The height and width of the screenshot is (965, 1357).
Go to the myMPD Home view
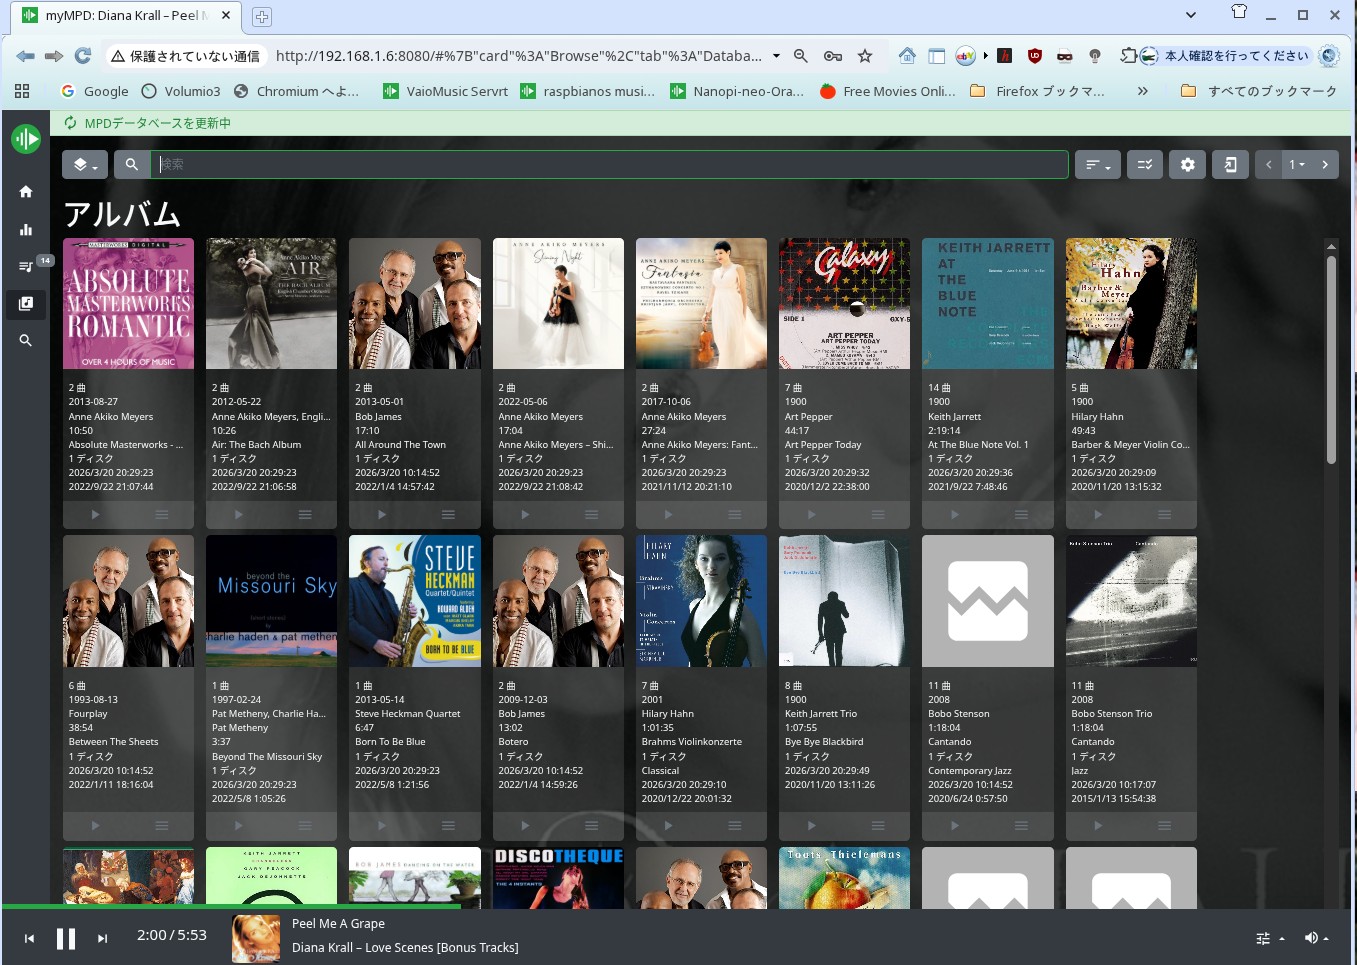click(26, 192)
